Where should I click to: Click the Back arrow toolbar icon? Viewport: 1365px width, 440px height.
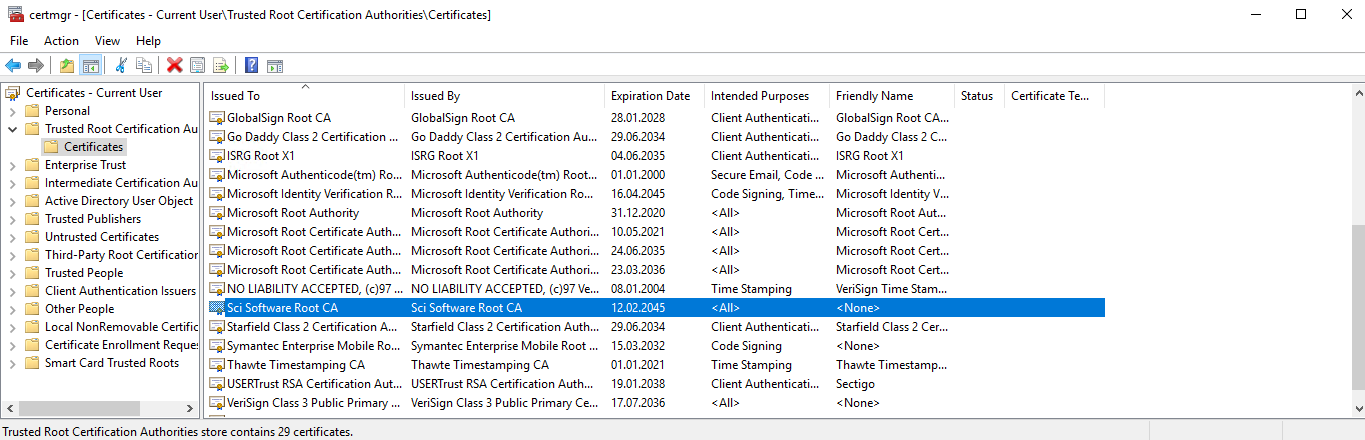(13, 66)
